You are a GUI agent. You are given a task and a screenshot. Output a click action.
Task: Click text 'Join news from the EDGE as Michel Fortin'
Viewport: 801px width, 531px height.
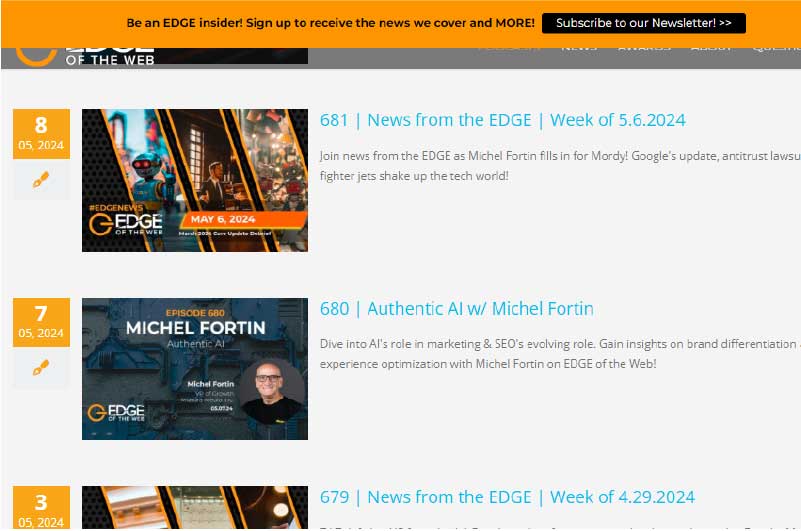click(x=428, y=156)
